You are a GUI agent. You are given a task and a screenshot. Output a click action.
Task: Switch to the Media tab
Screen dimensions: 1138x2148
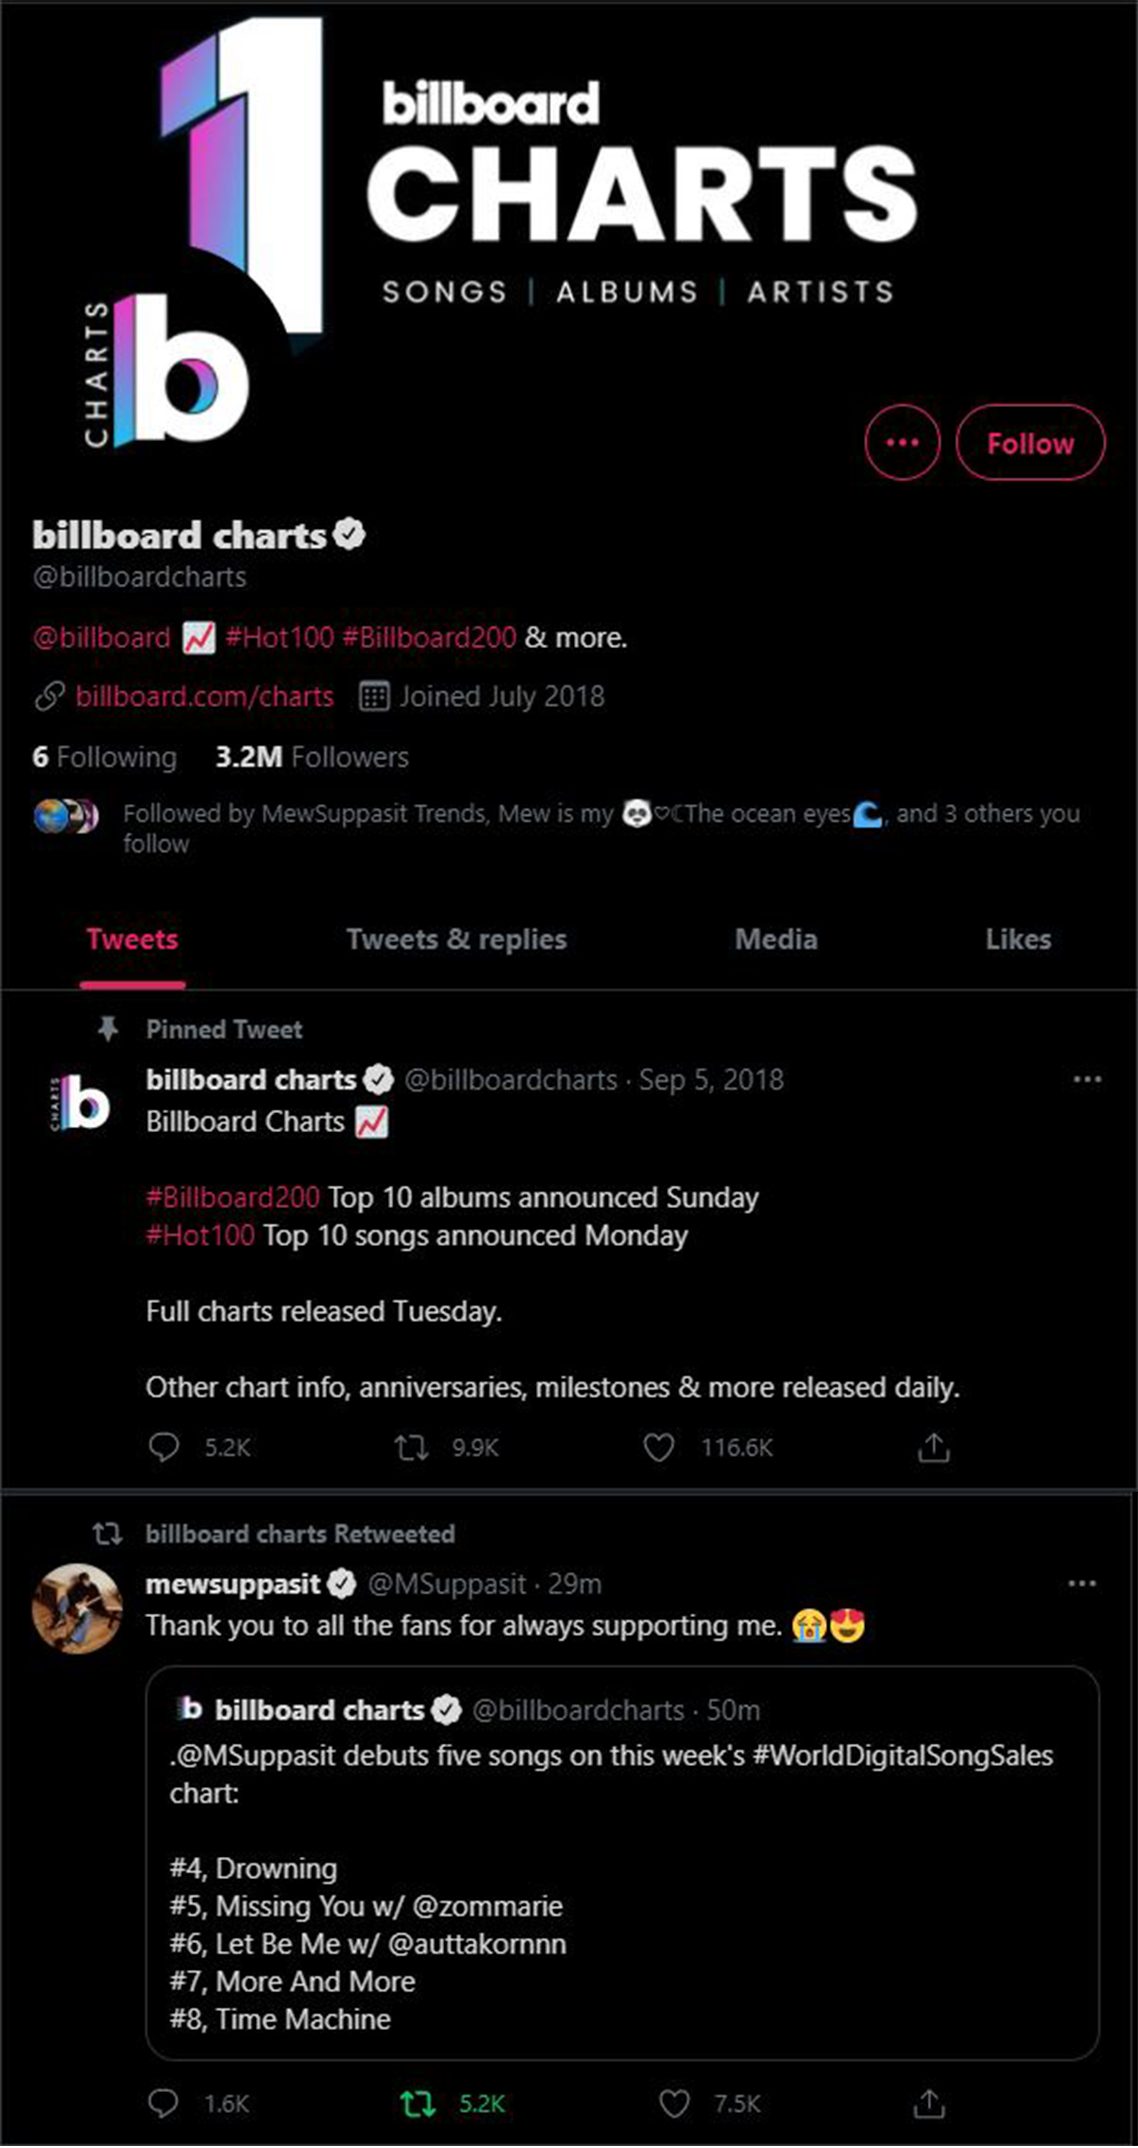(x=776, y=939)
